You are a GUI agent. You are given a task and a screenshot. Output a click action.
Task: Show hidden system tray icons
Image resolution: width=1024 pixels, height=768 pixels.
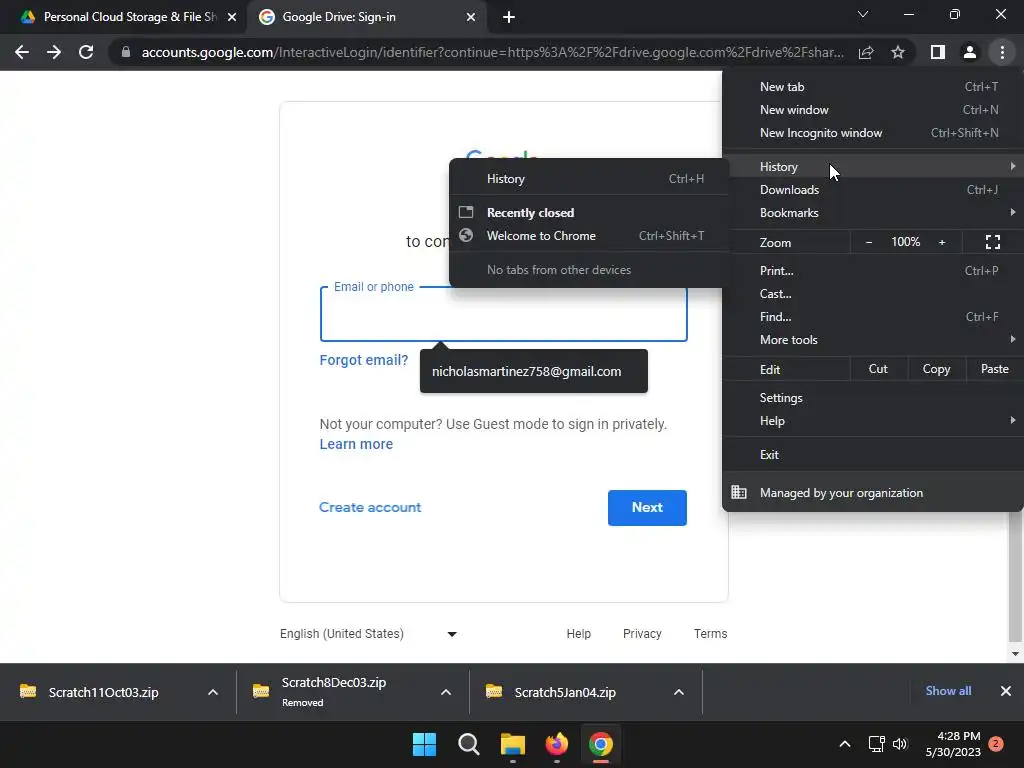pyautogui.click(x=844, y=744)
